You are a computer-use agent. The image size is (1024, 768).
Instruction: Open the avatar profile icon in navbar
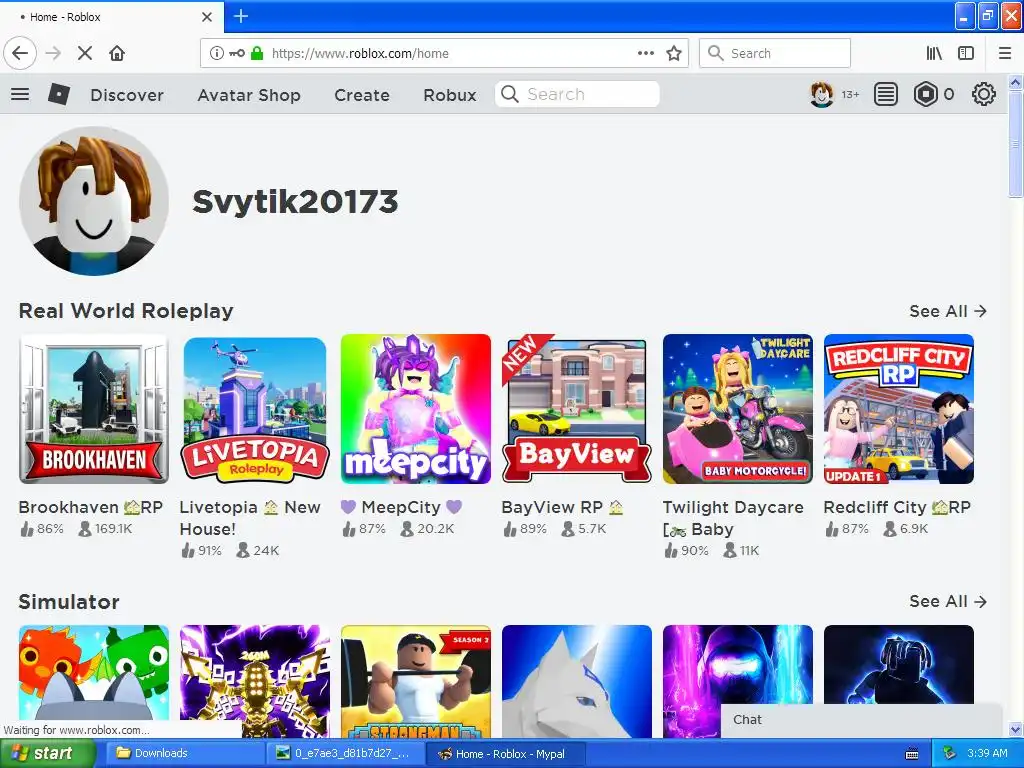tap(822, 95)
